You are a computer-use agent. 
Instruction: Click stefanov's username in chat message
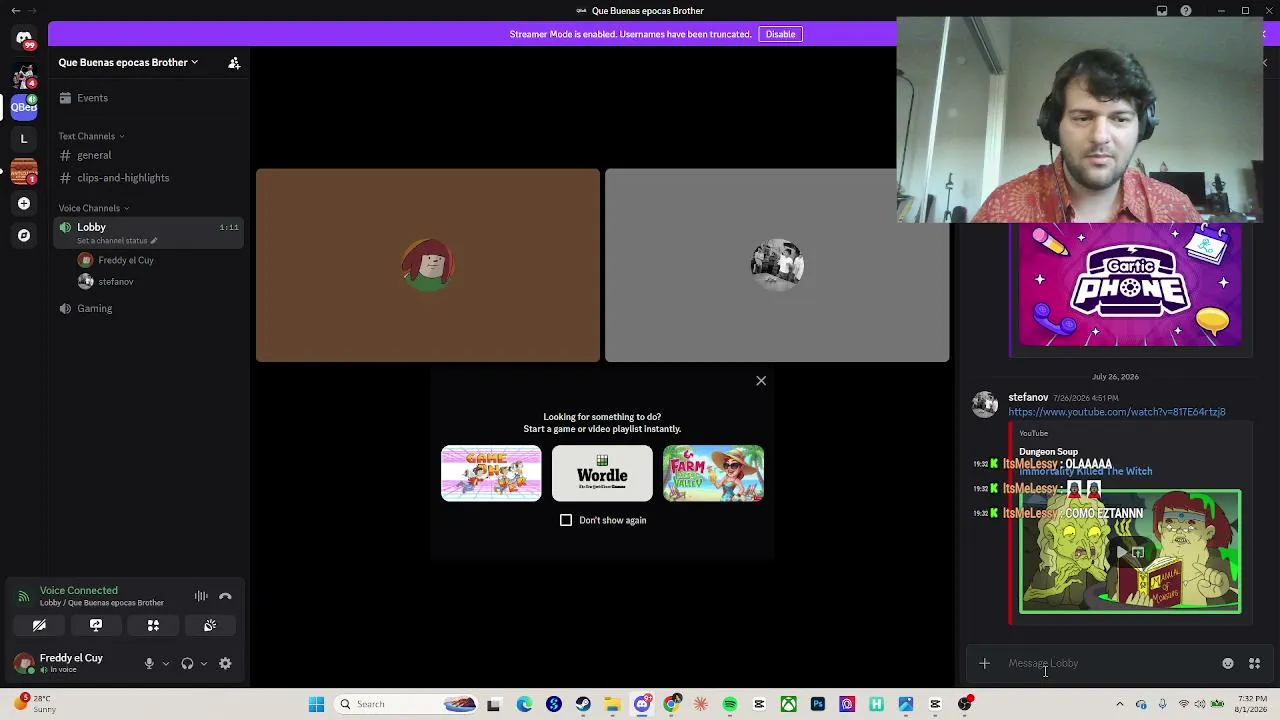pos(1028,398)
